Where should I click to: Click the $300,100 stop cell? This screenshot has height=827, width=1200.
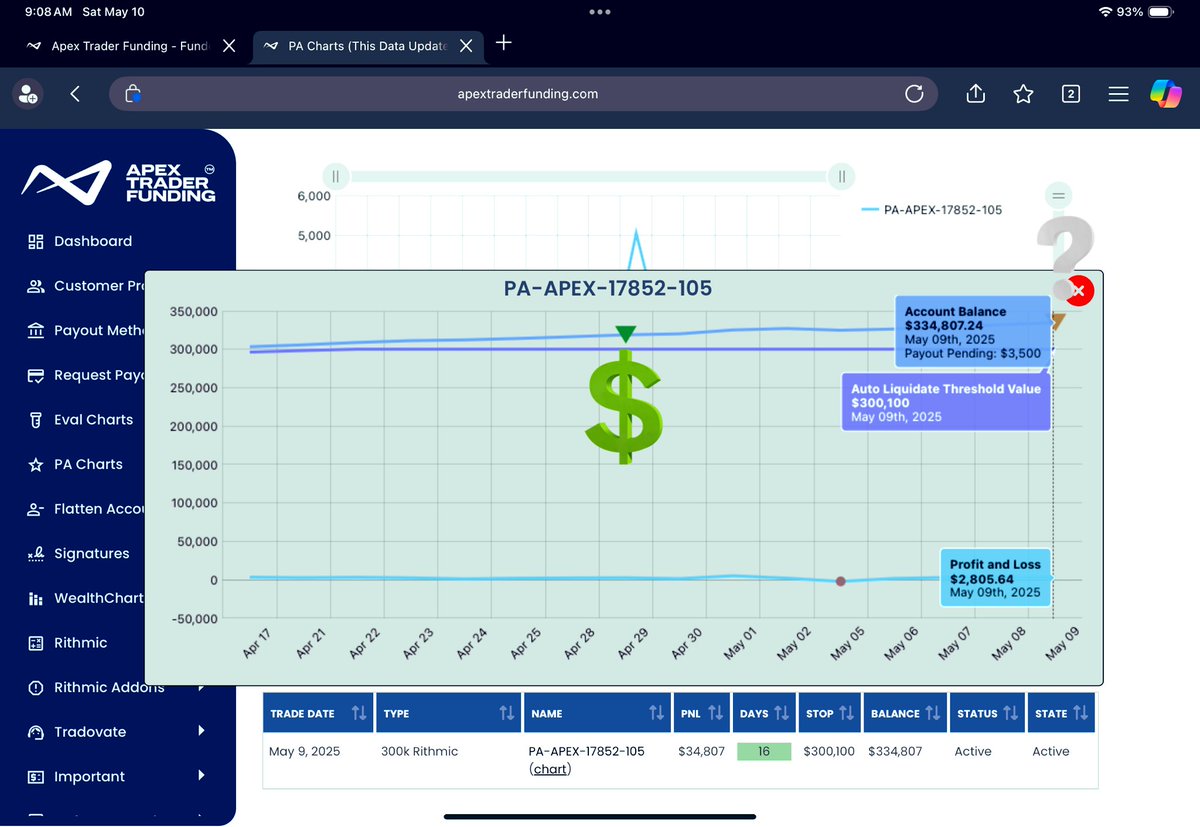(829, 751)
